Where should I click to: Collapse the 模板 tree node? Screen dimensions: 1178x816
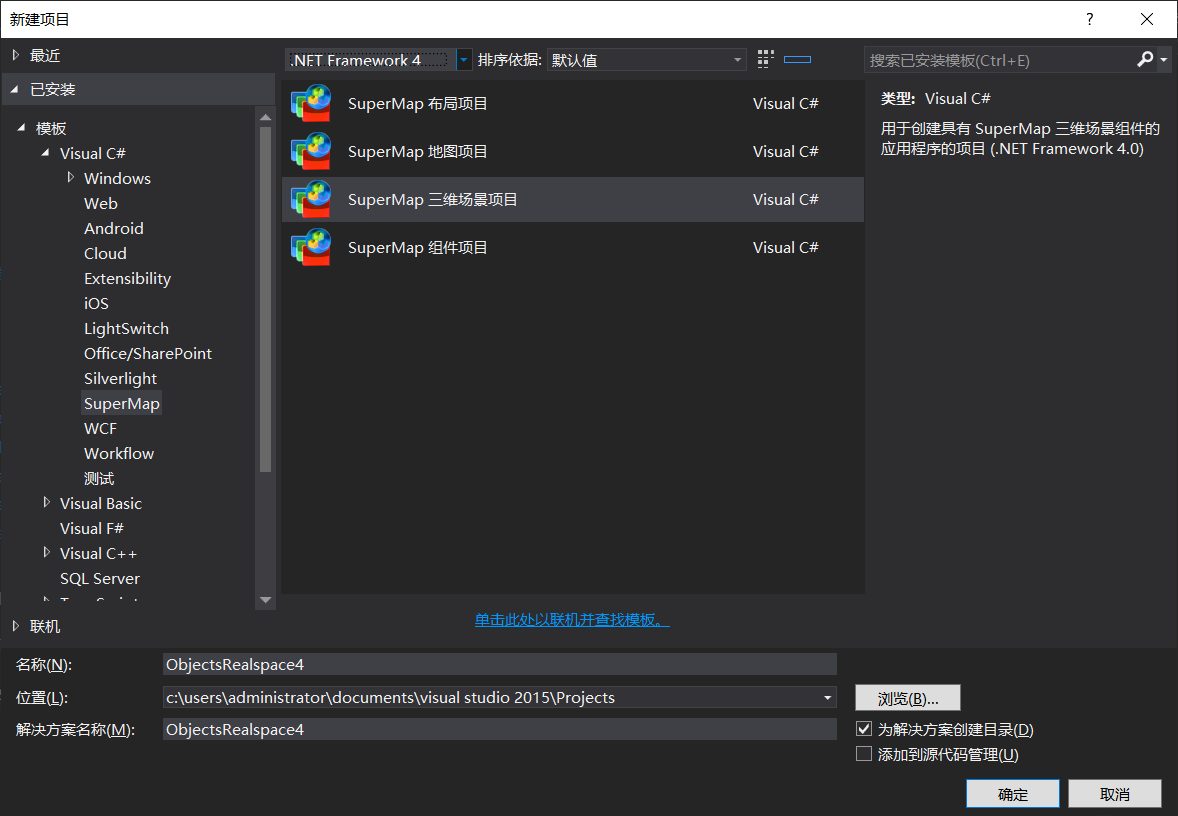pos(21,128)
